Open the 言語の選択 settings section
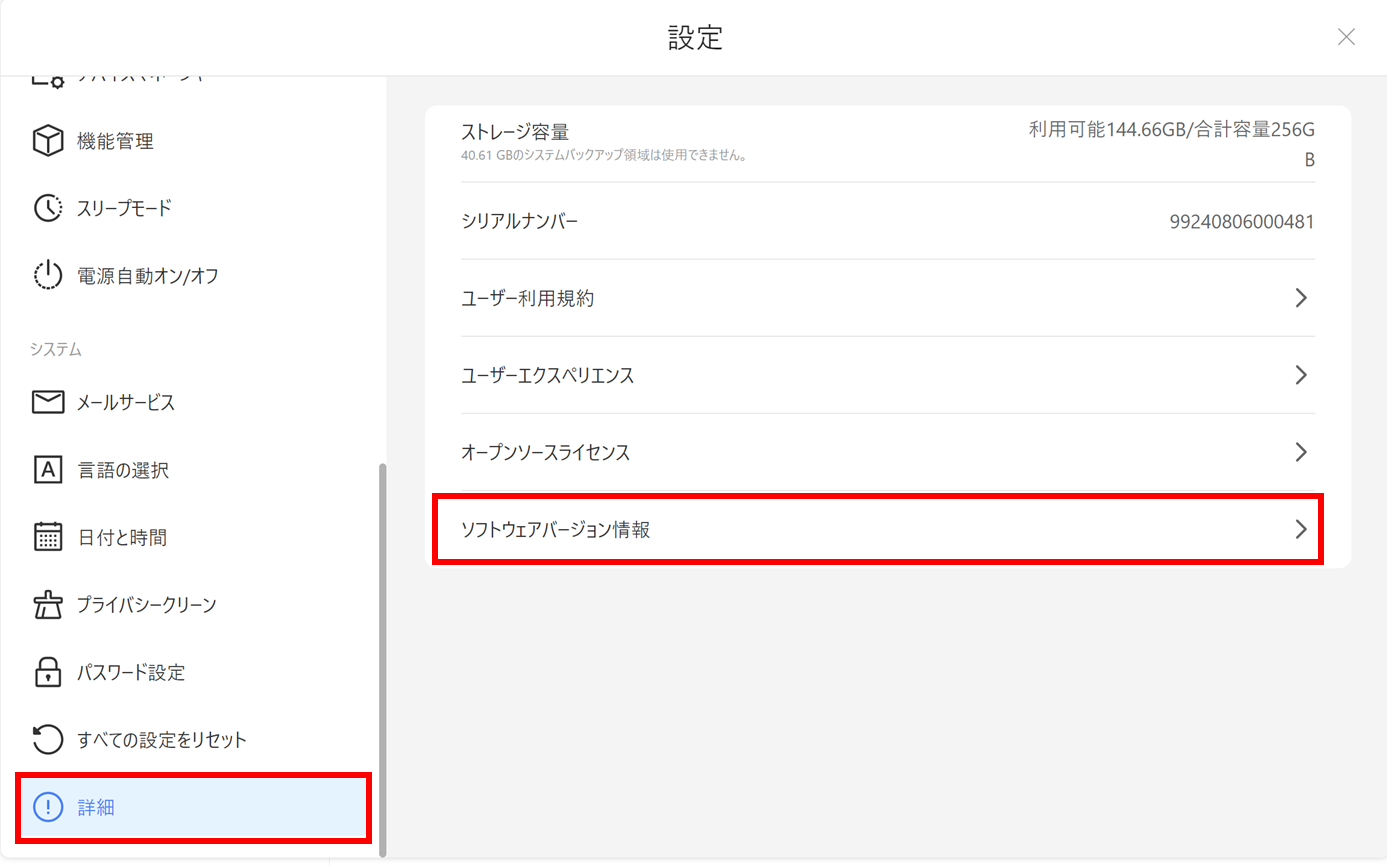 (122, 470)
